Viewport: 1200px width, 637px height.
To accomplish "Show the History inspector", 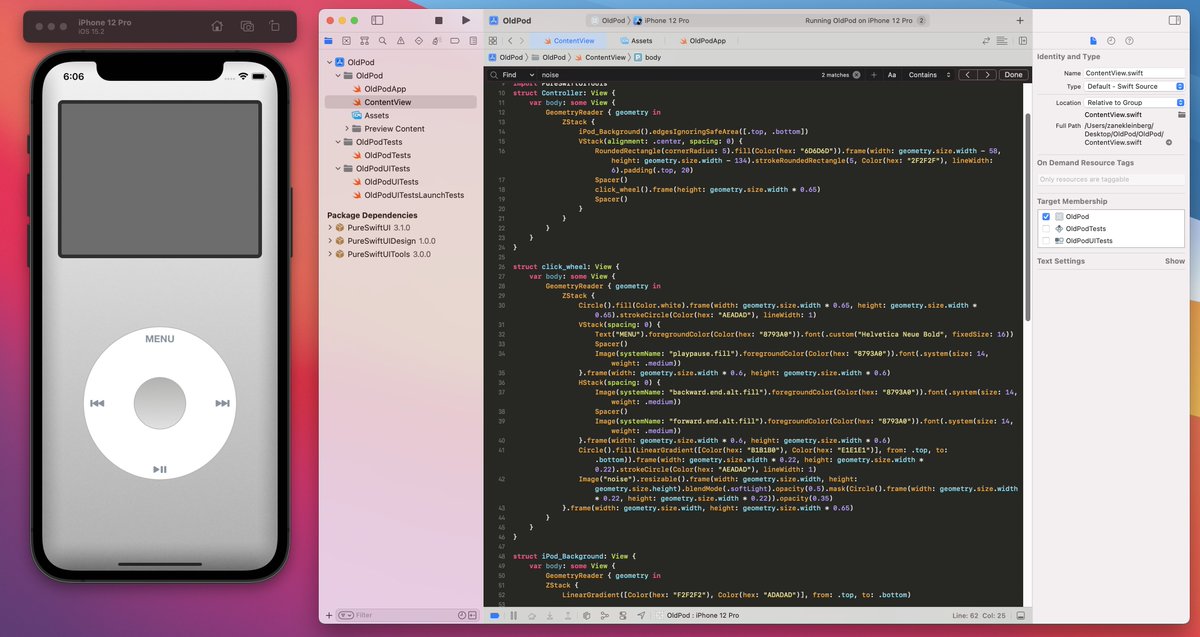I will pos(1111,41).
